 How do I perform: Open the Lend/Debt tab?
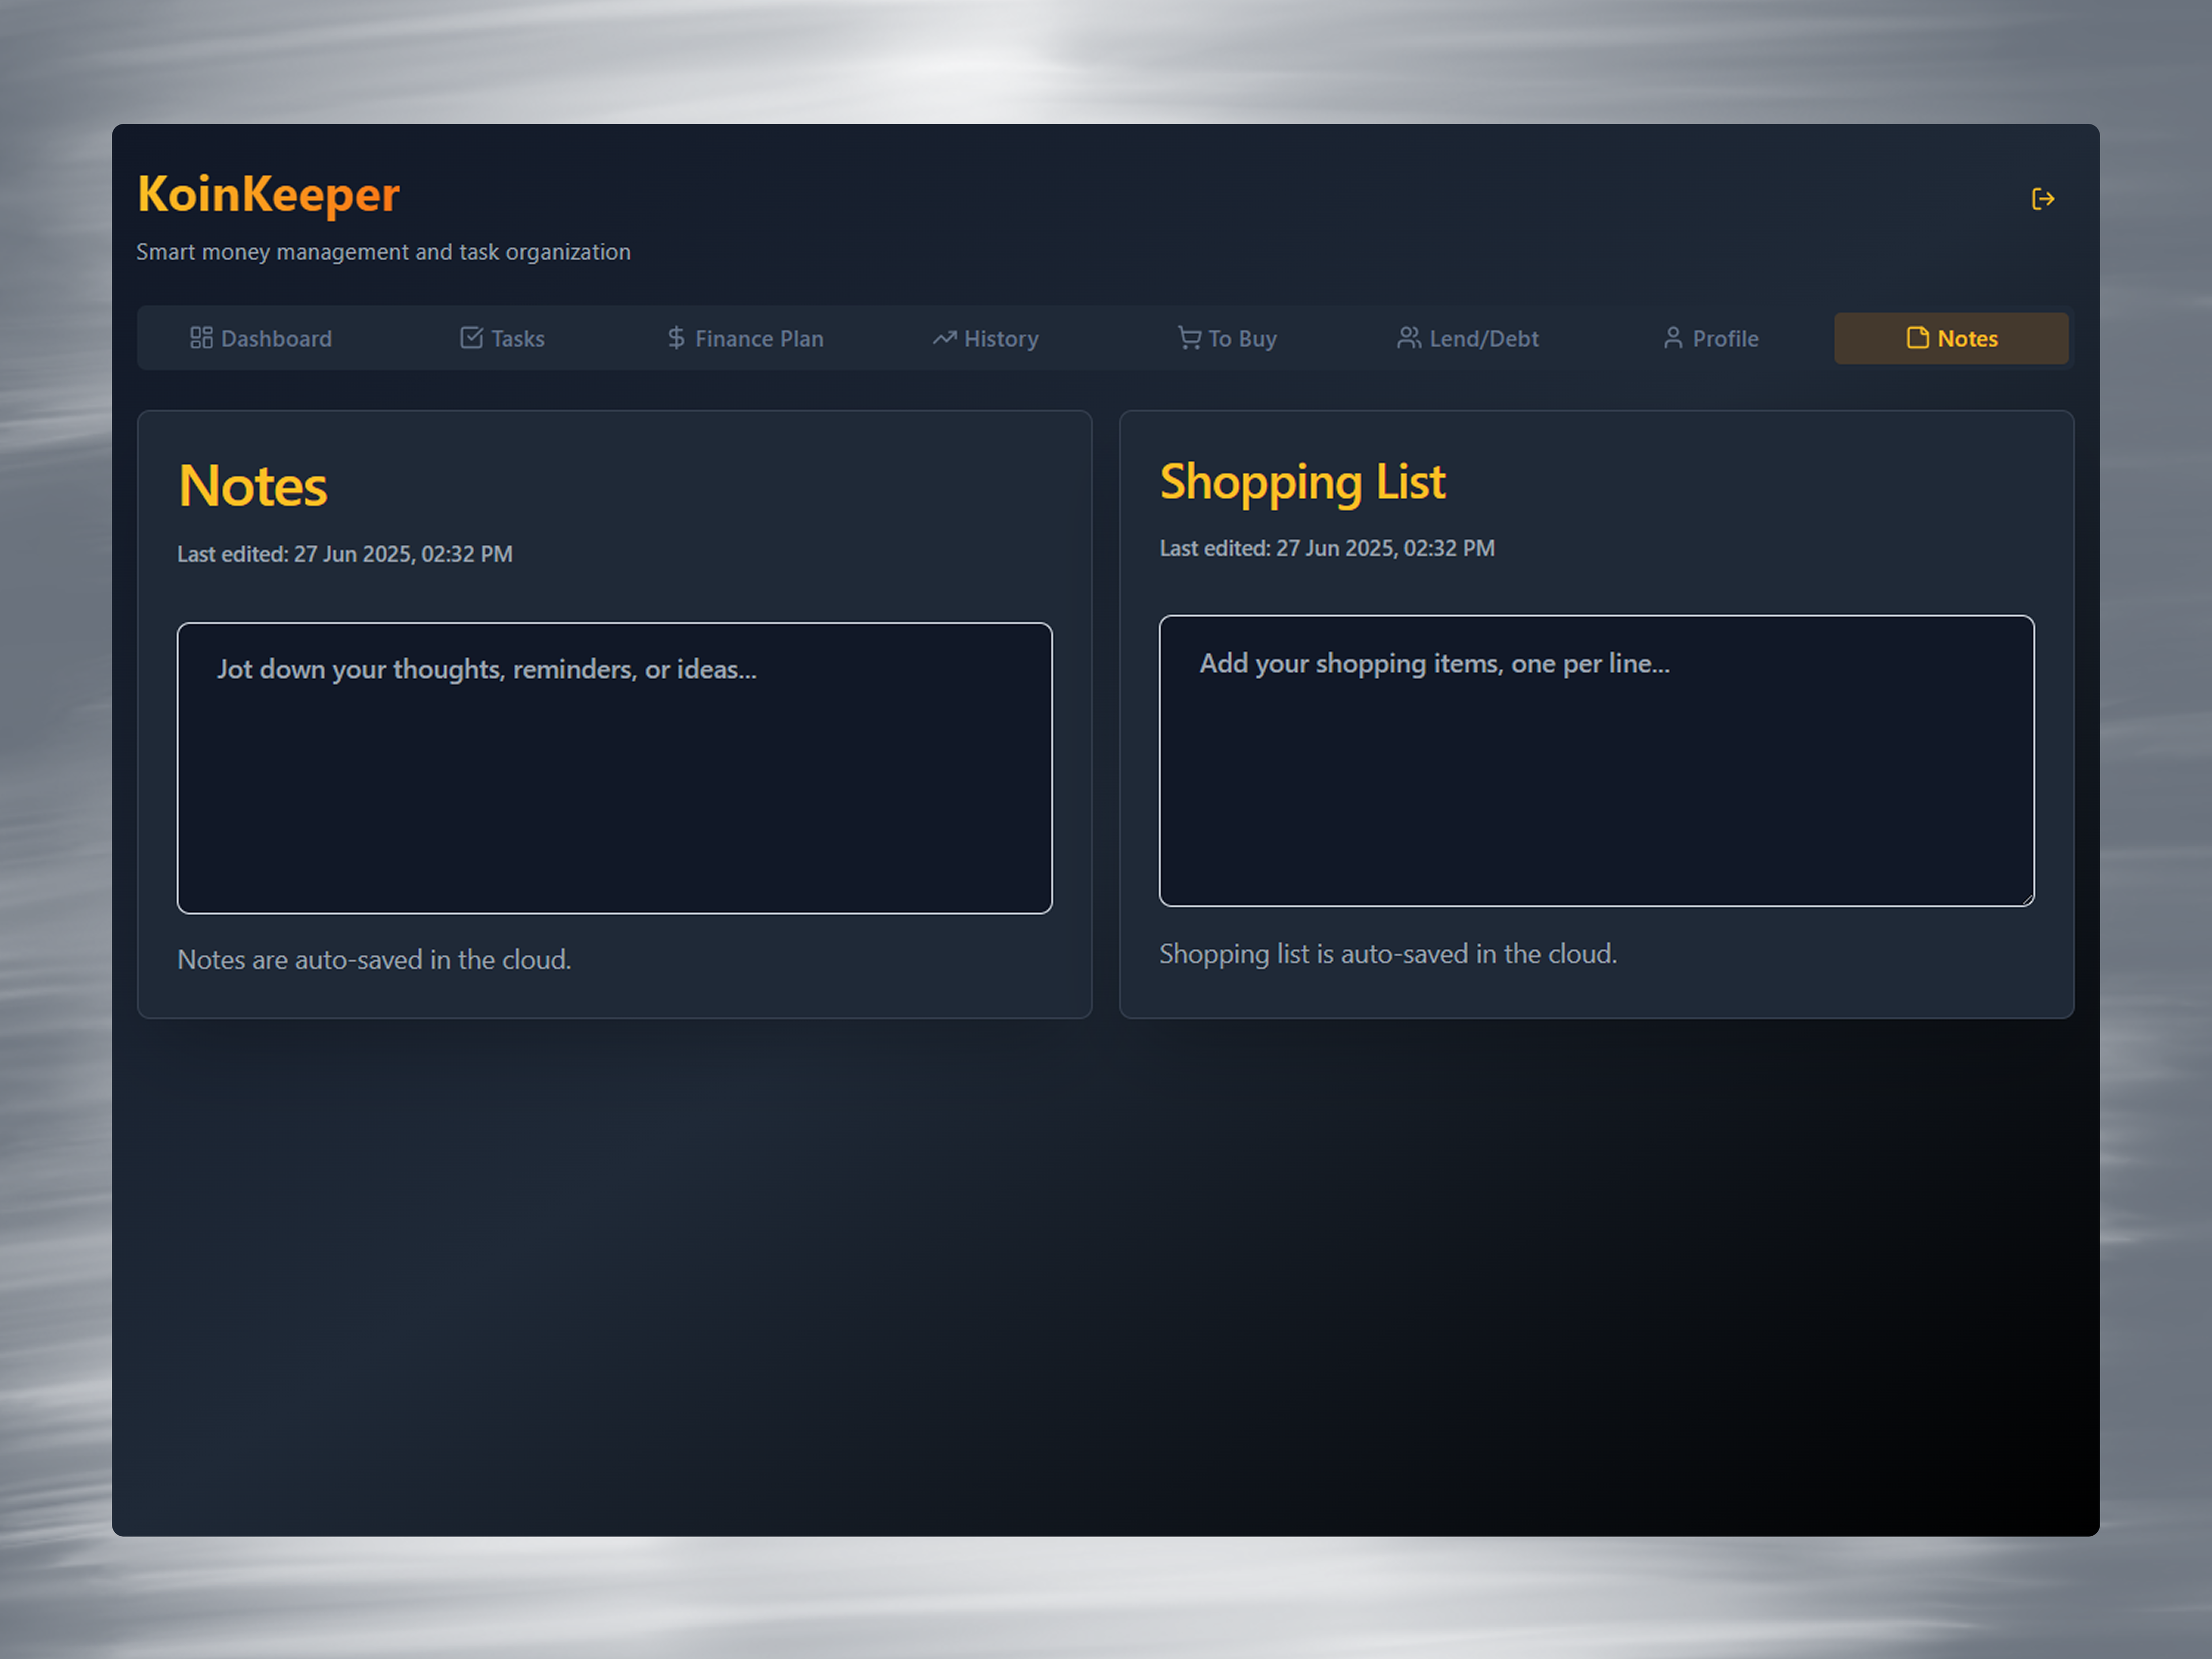pos(1468,338)
